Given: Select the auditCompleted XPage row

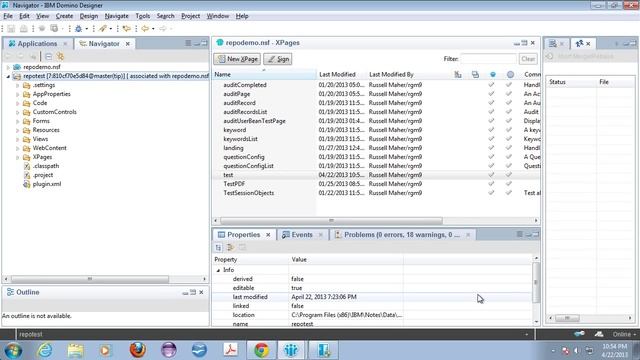Looking at the screenshot, I should tap(376, 85).
